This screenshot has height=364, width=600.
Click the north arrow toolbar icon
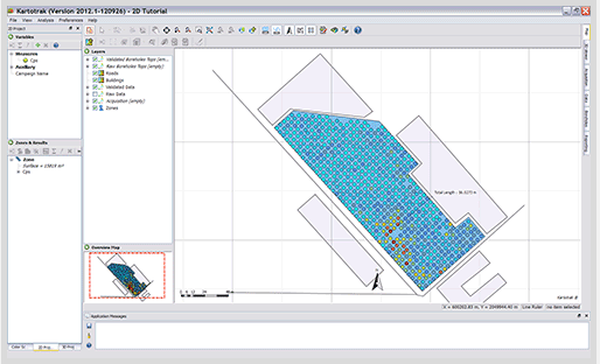(289, 30)
